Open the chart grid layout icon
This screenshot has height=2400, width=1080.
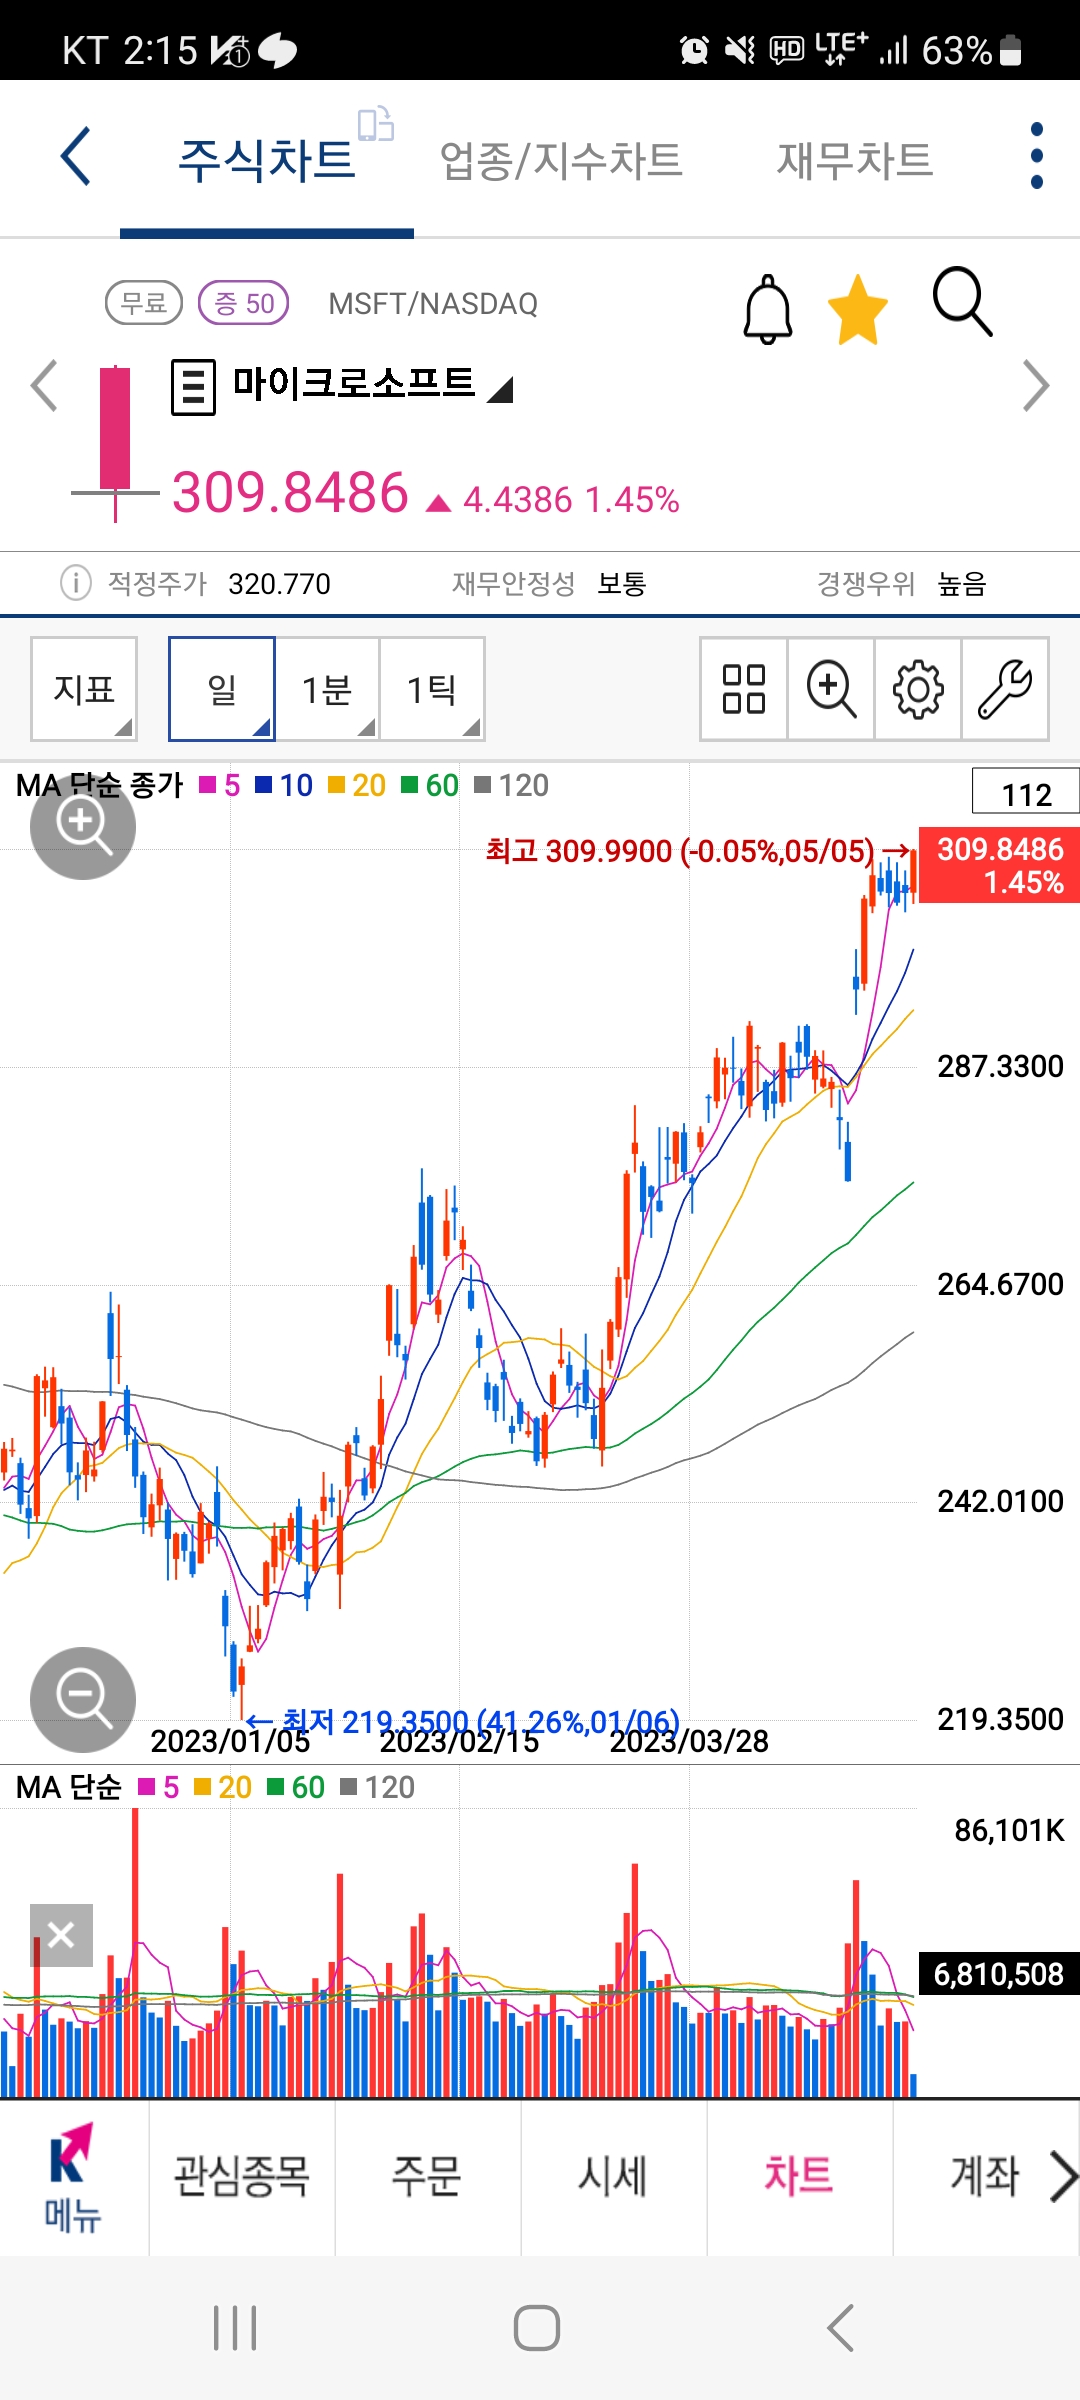click(x=744, y=689)
